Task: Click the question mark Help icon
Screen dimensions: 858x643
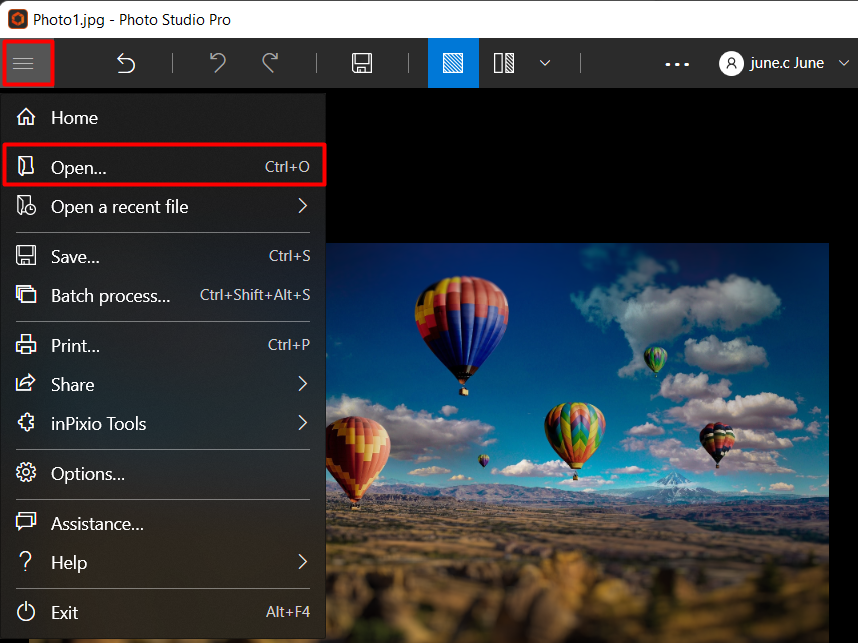Action: 25,561
